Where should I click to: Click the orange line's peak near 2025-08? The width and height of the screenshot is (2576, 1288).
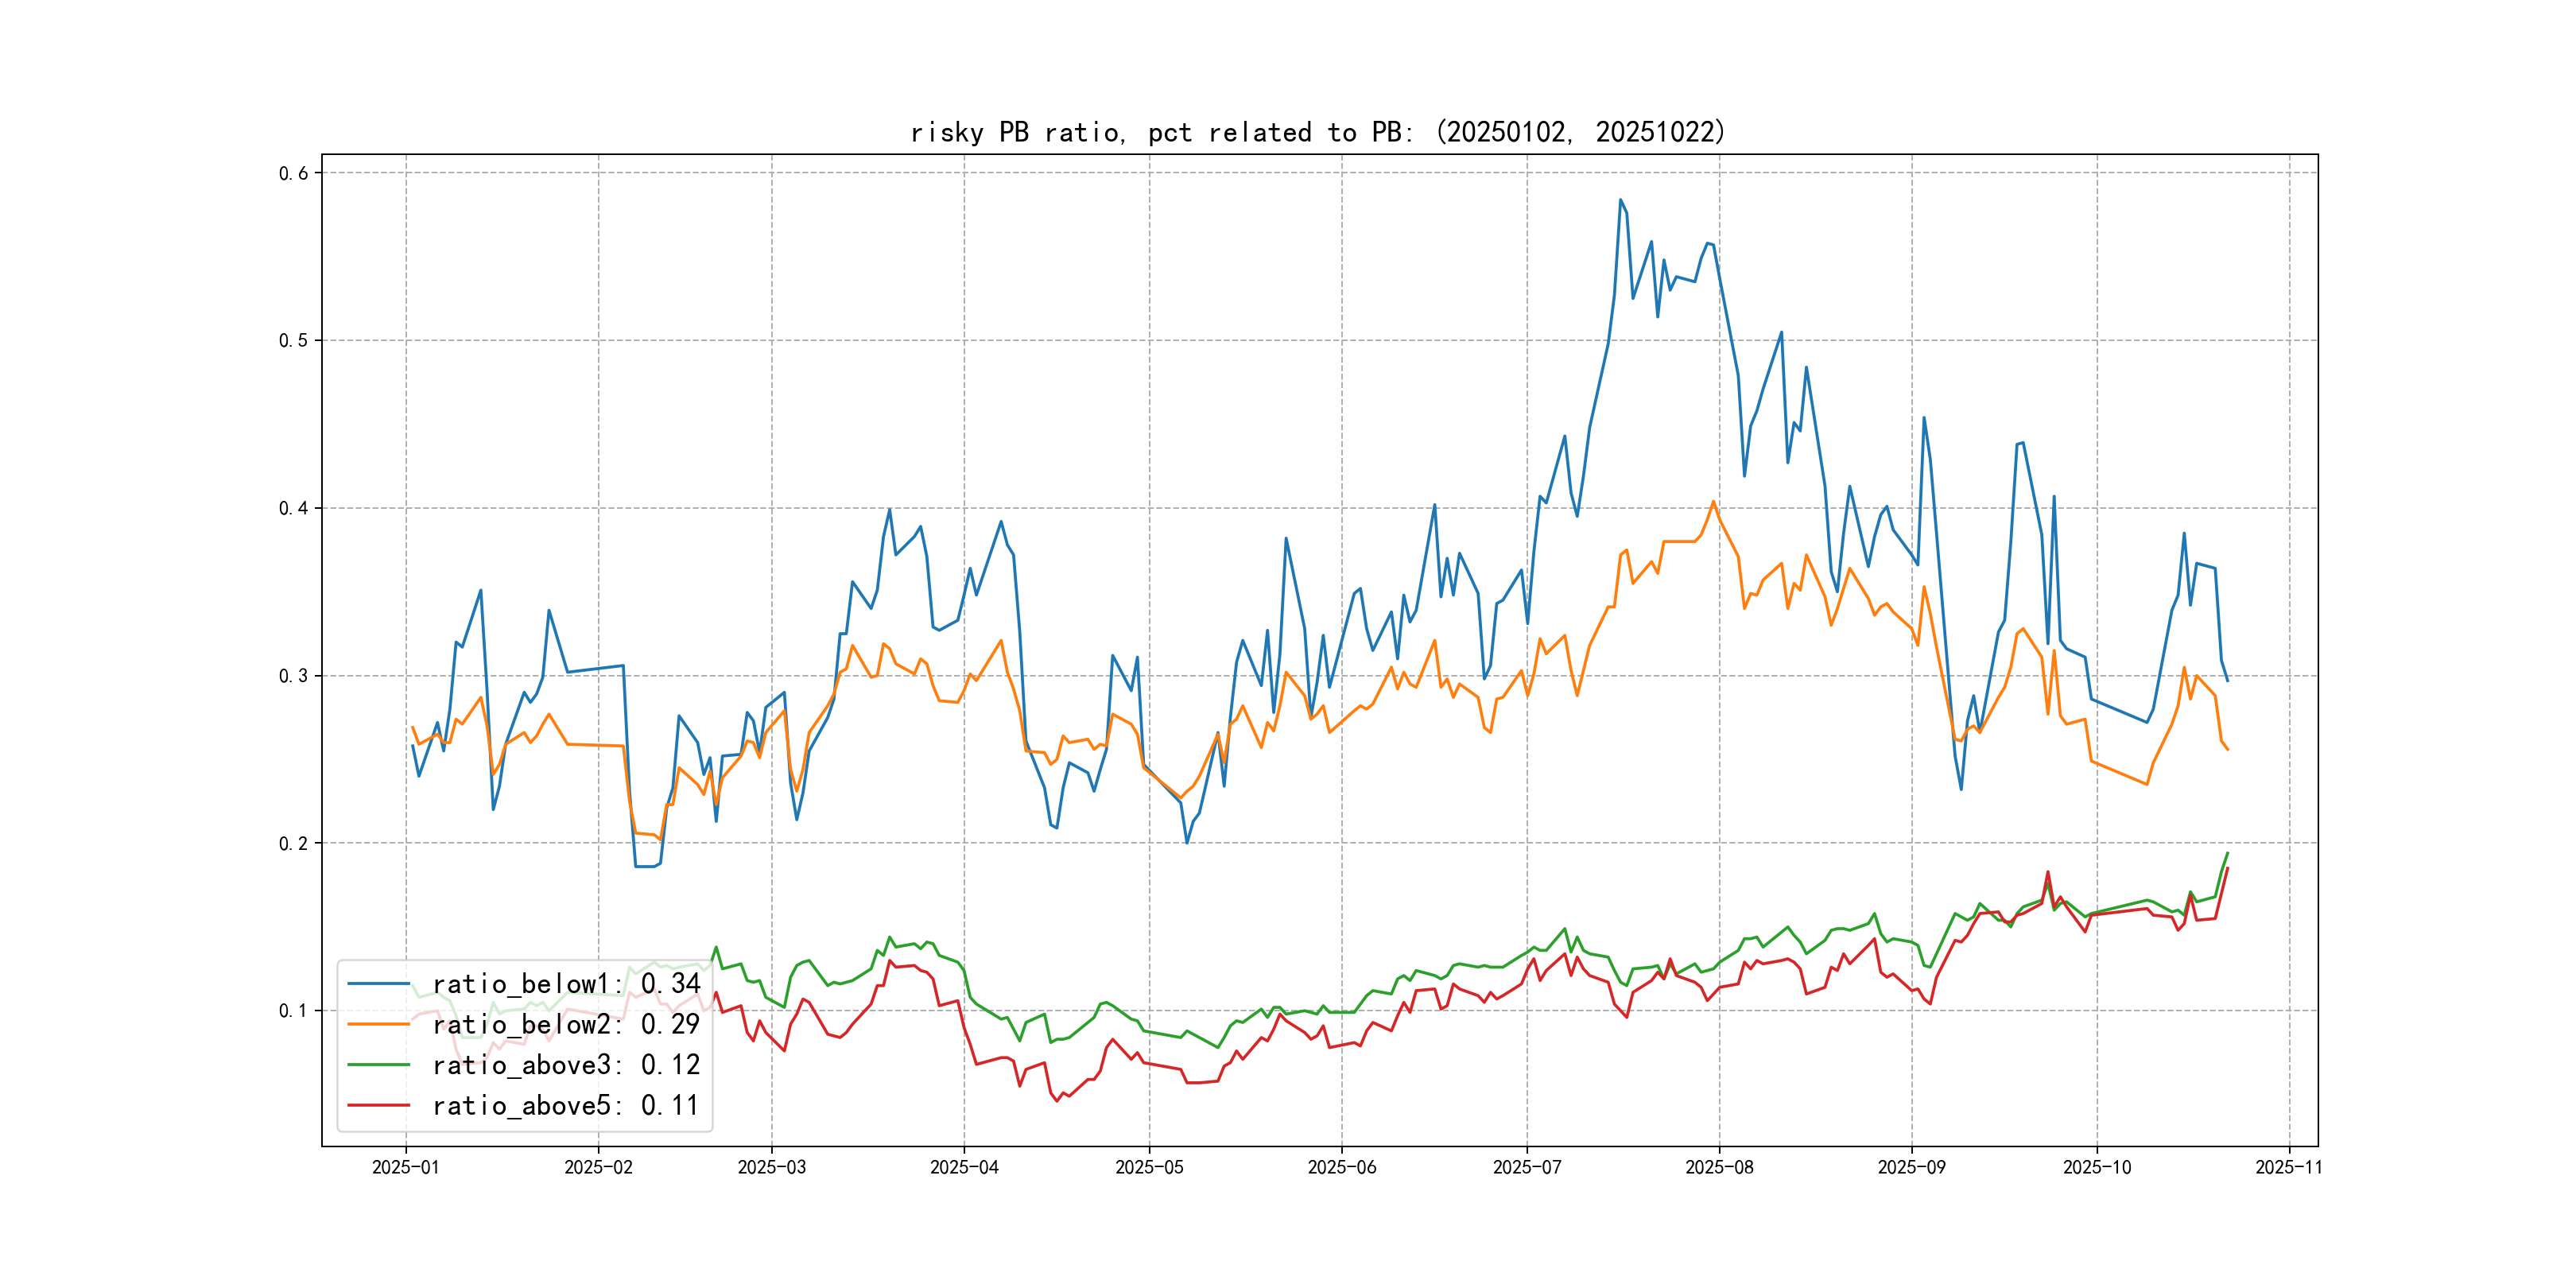click(x=1713, y=502)
